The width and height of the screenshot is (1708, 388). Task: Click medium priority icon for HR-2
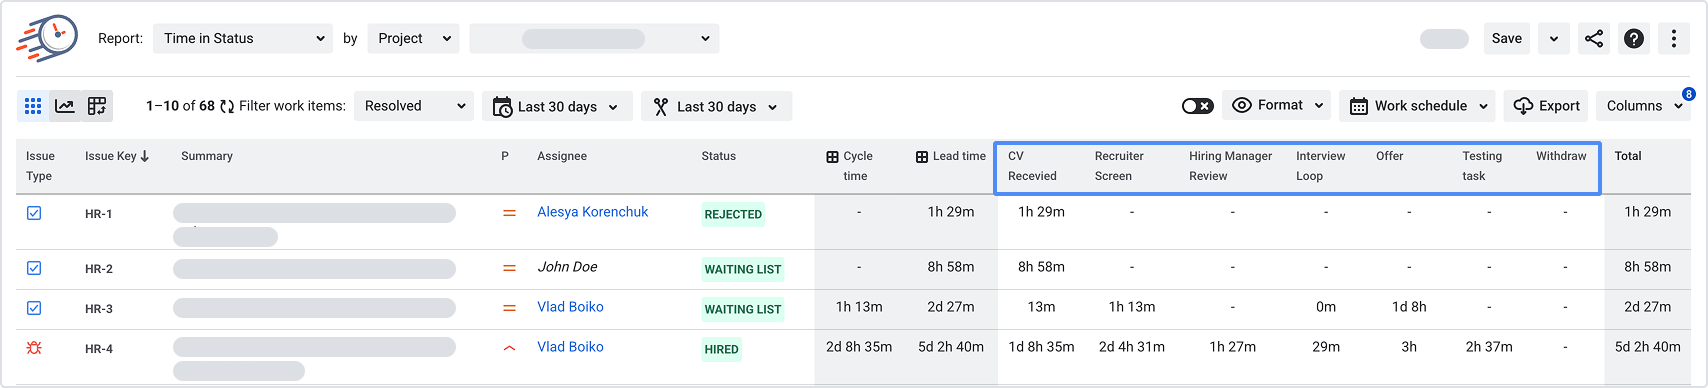point(509,268)
